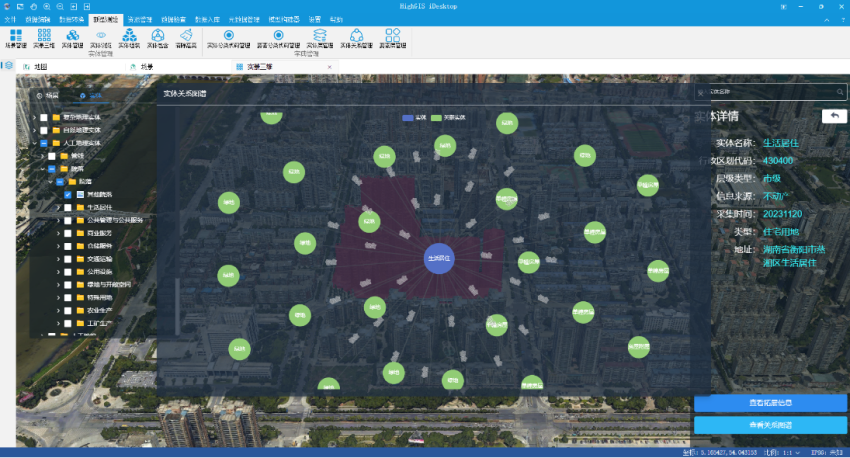850x458 pixels.
Task: Click the blue 实体 legend color swatch
Action: [407, 117]
